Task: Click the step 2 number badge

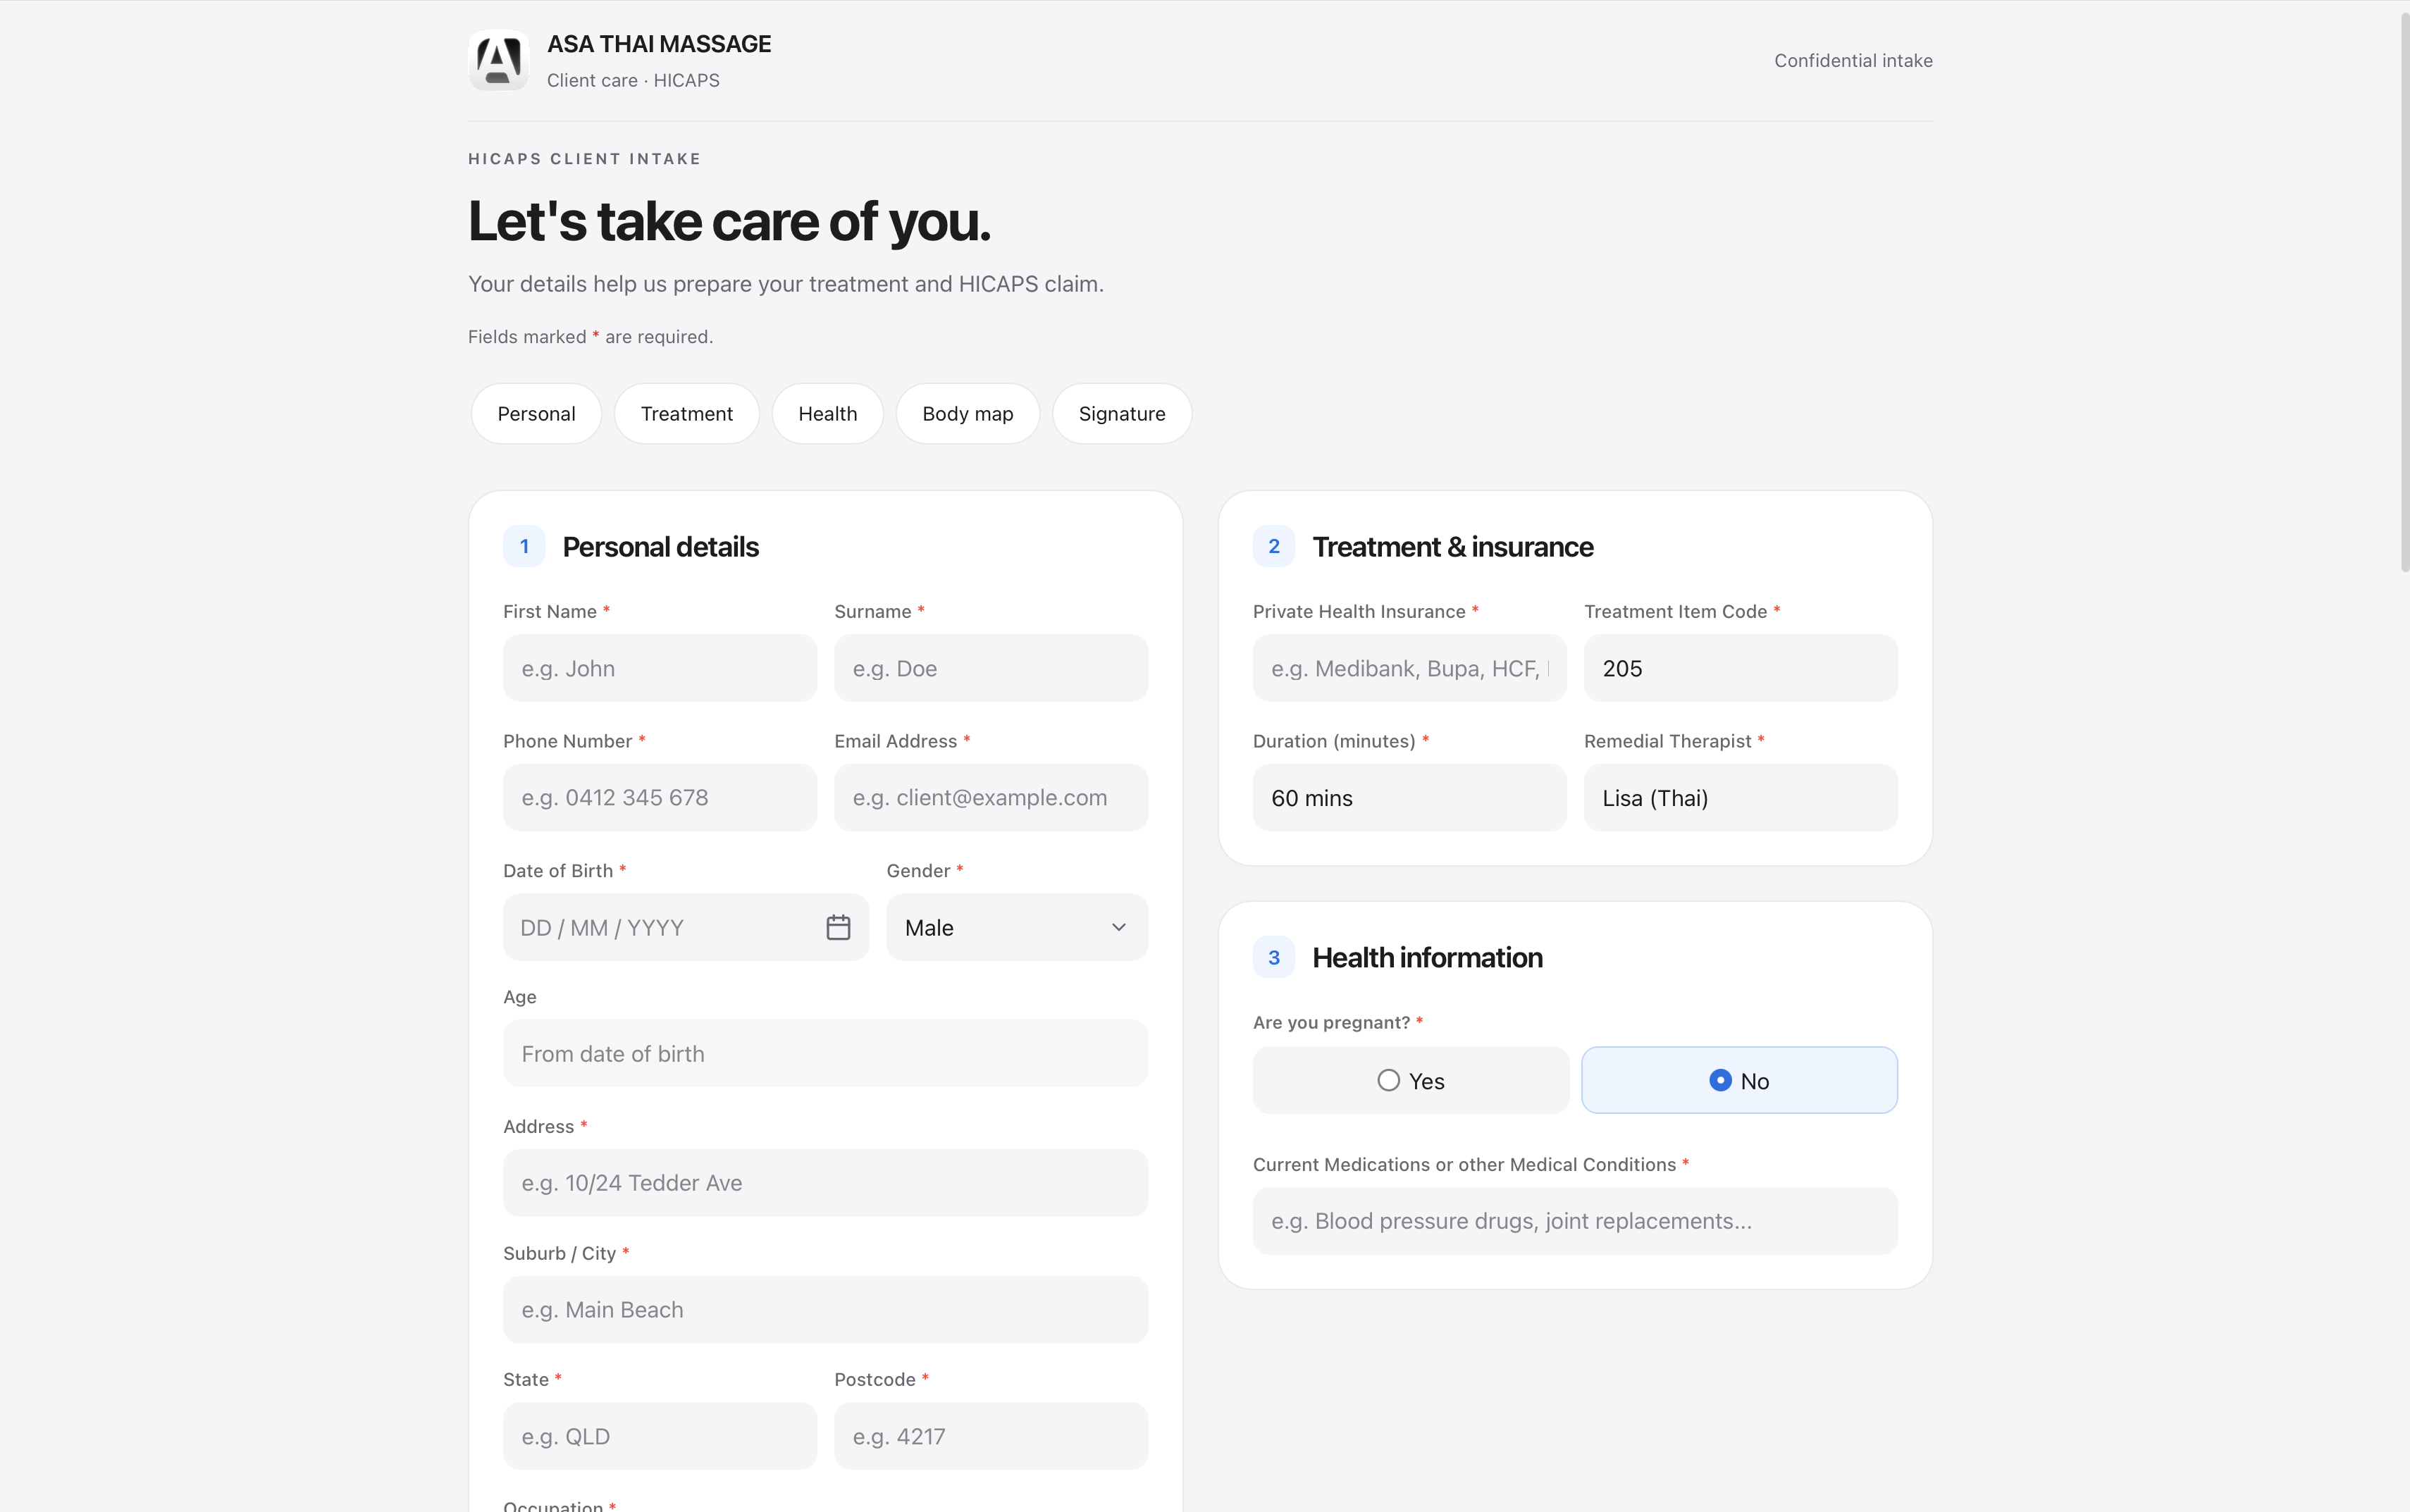Action: [1273, 546]
